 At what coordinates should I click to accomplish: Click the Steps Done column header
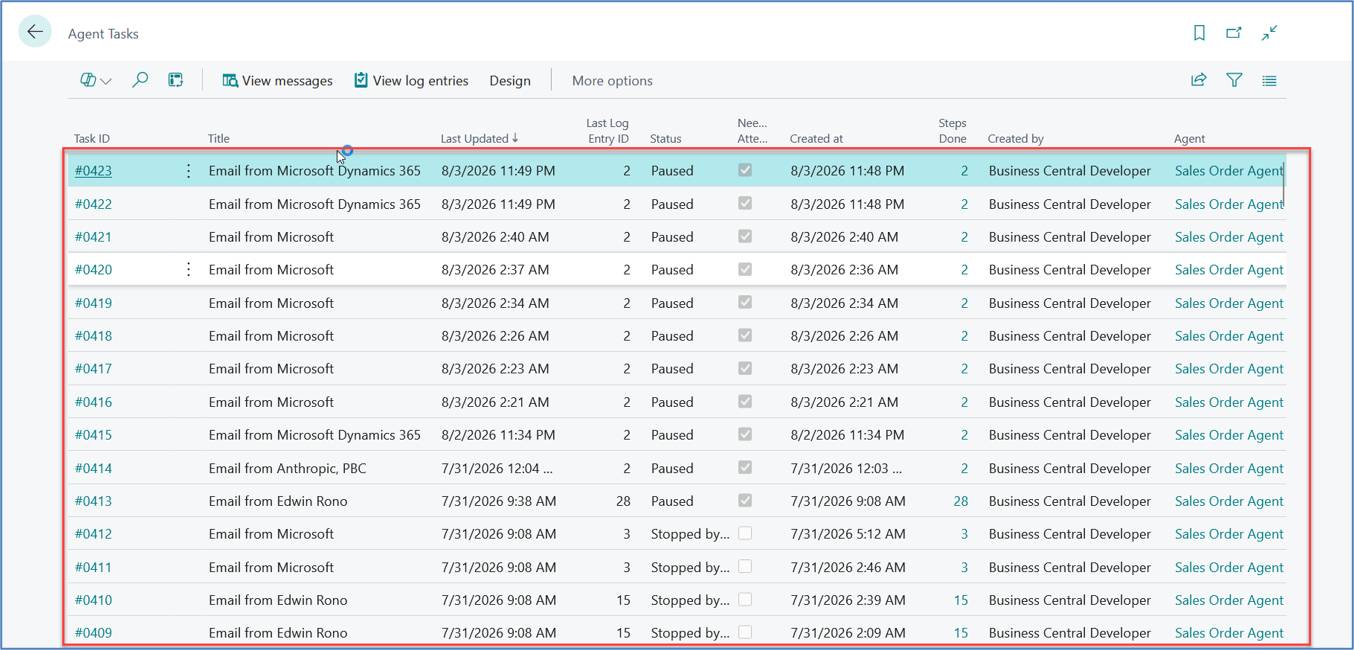point(952,131)
